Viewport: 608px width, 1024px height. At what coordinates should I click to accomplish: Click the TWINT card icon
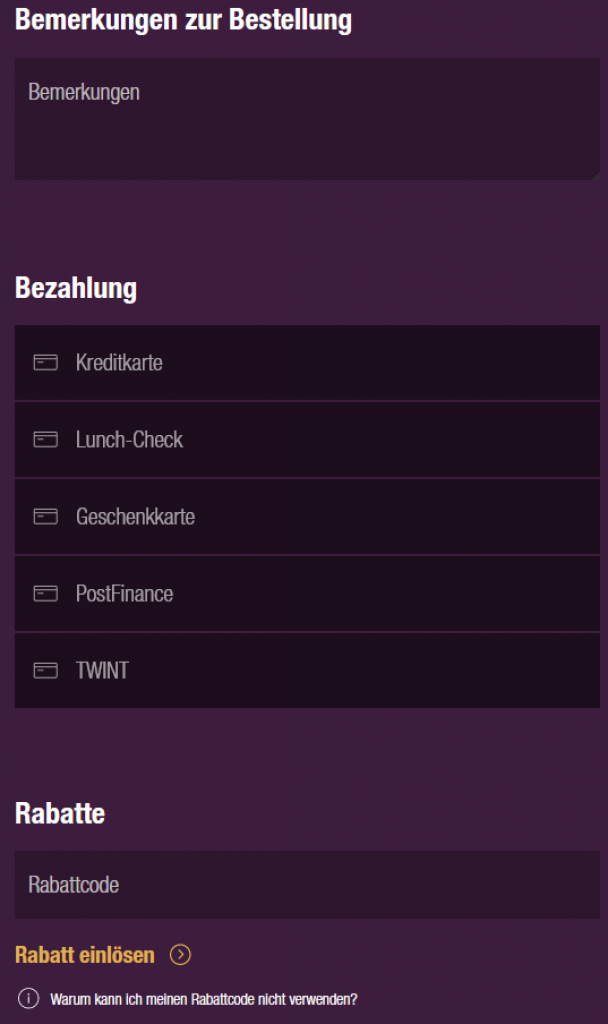[x=45, y=671]
